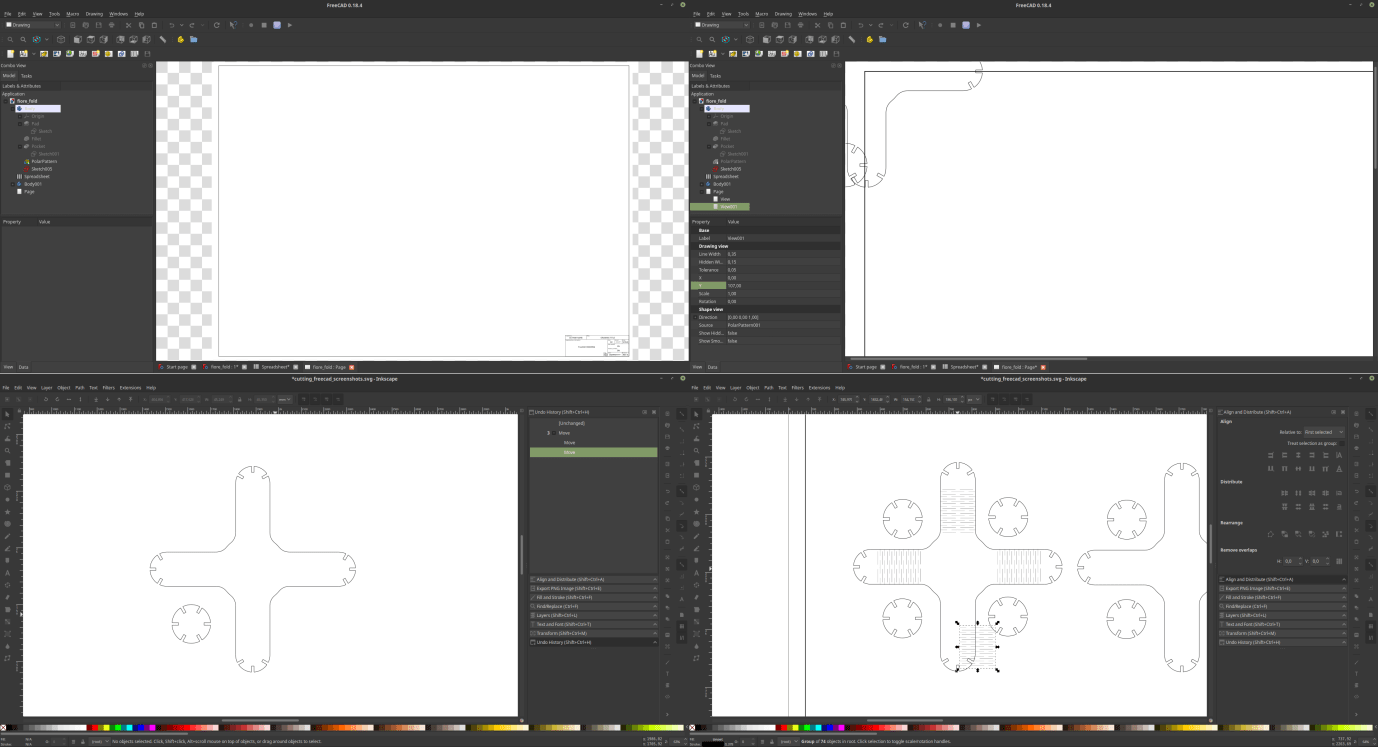The width and height of the screenshot is (1378, 747).
Task: Click remove overlaps icon beside V field
Action: point(1339,561)
